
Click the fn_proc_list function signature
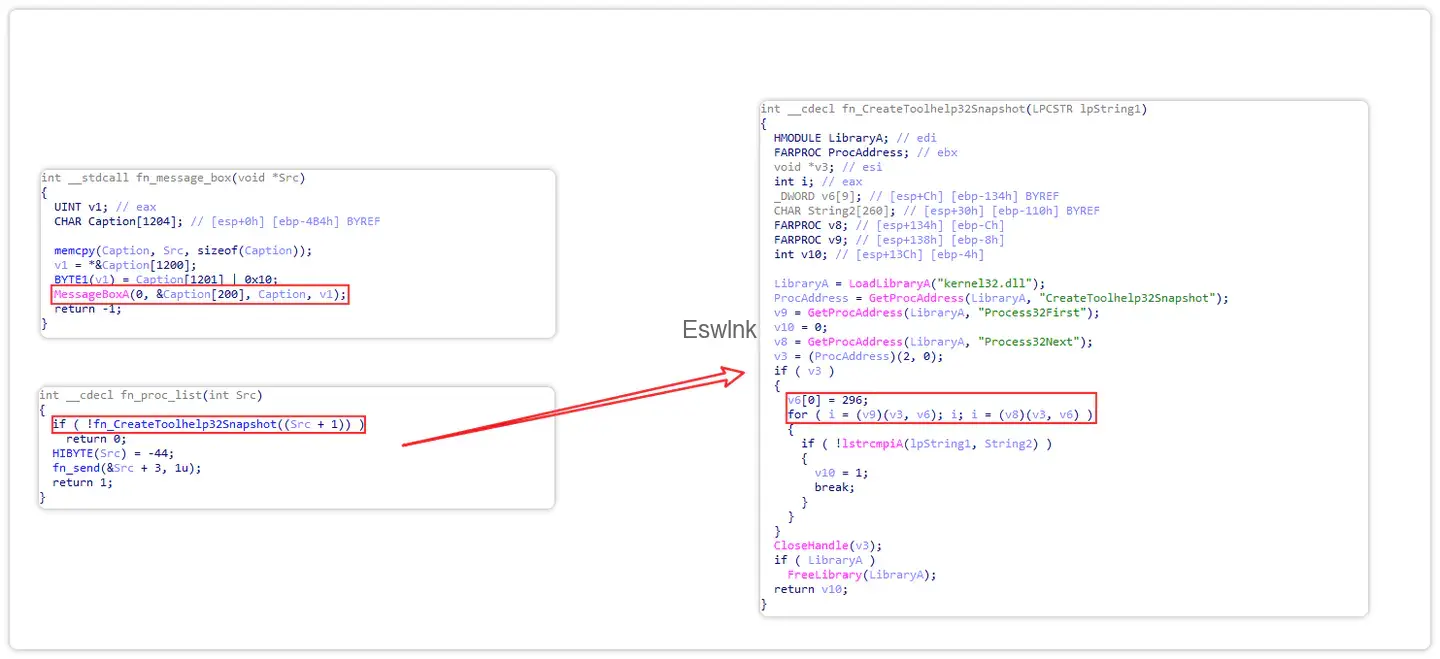point(150,395)
